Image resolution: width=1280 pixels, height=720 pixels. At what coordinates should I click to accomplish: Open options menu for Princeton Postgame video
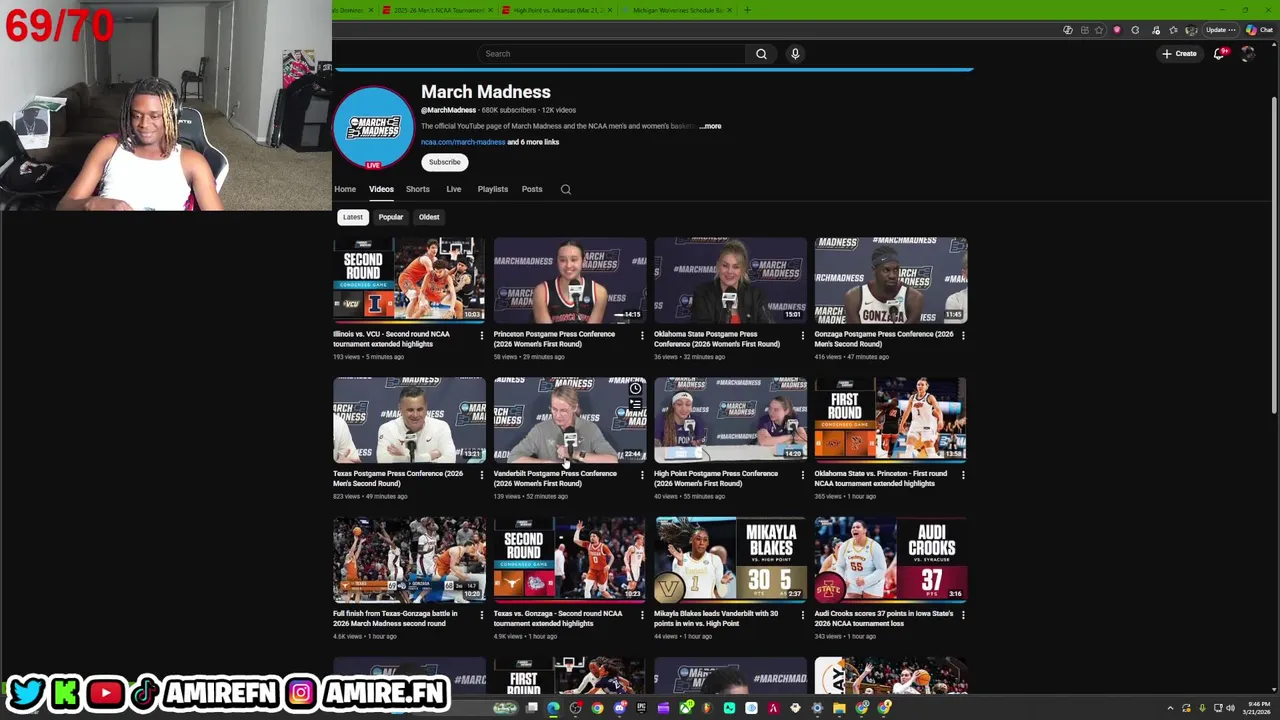[x=642, y=336]
